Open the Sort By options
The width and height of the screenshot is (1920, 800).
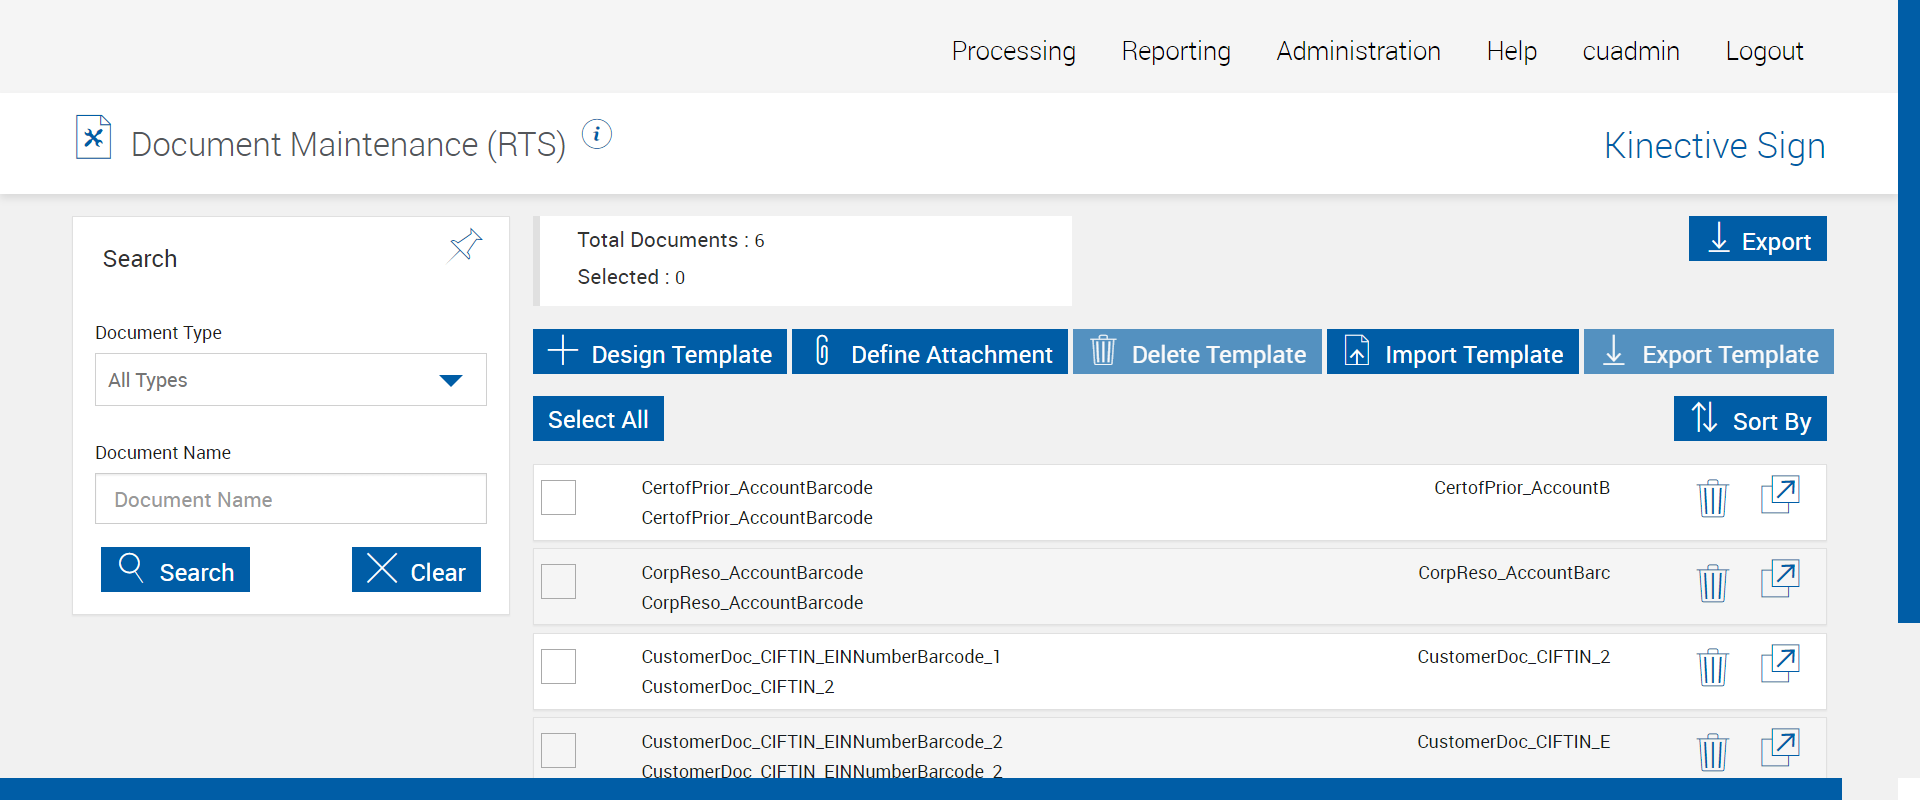(1749, 419)
